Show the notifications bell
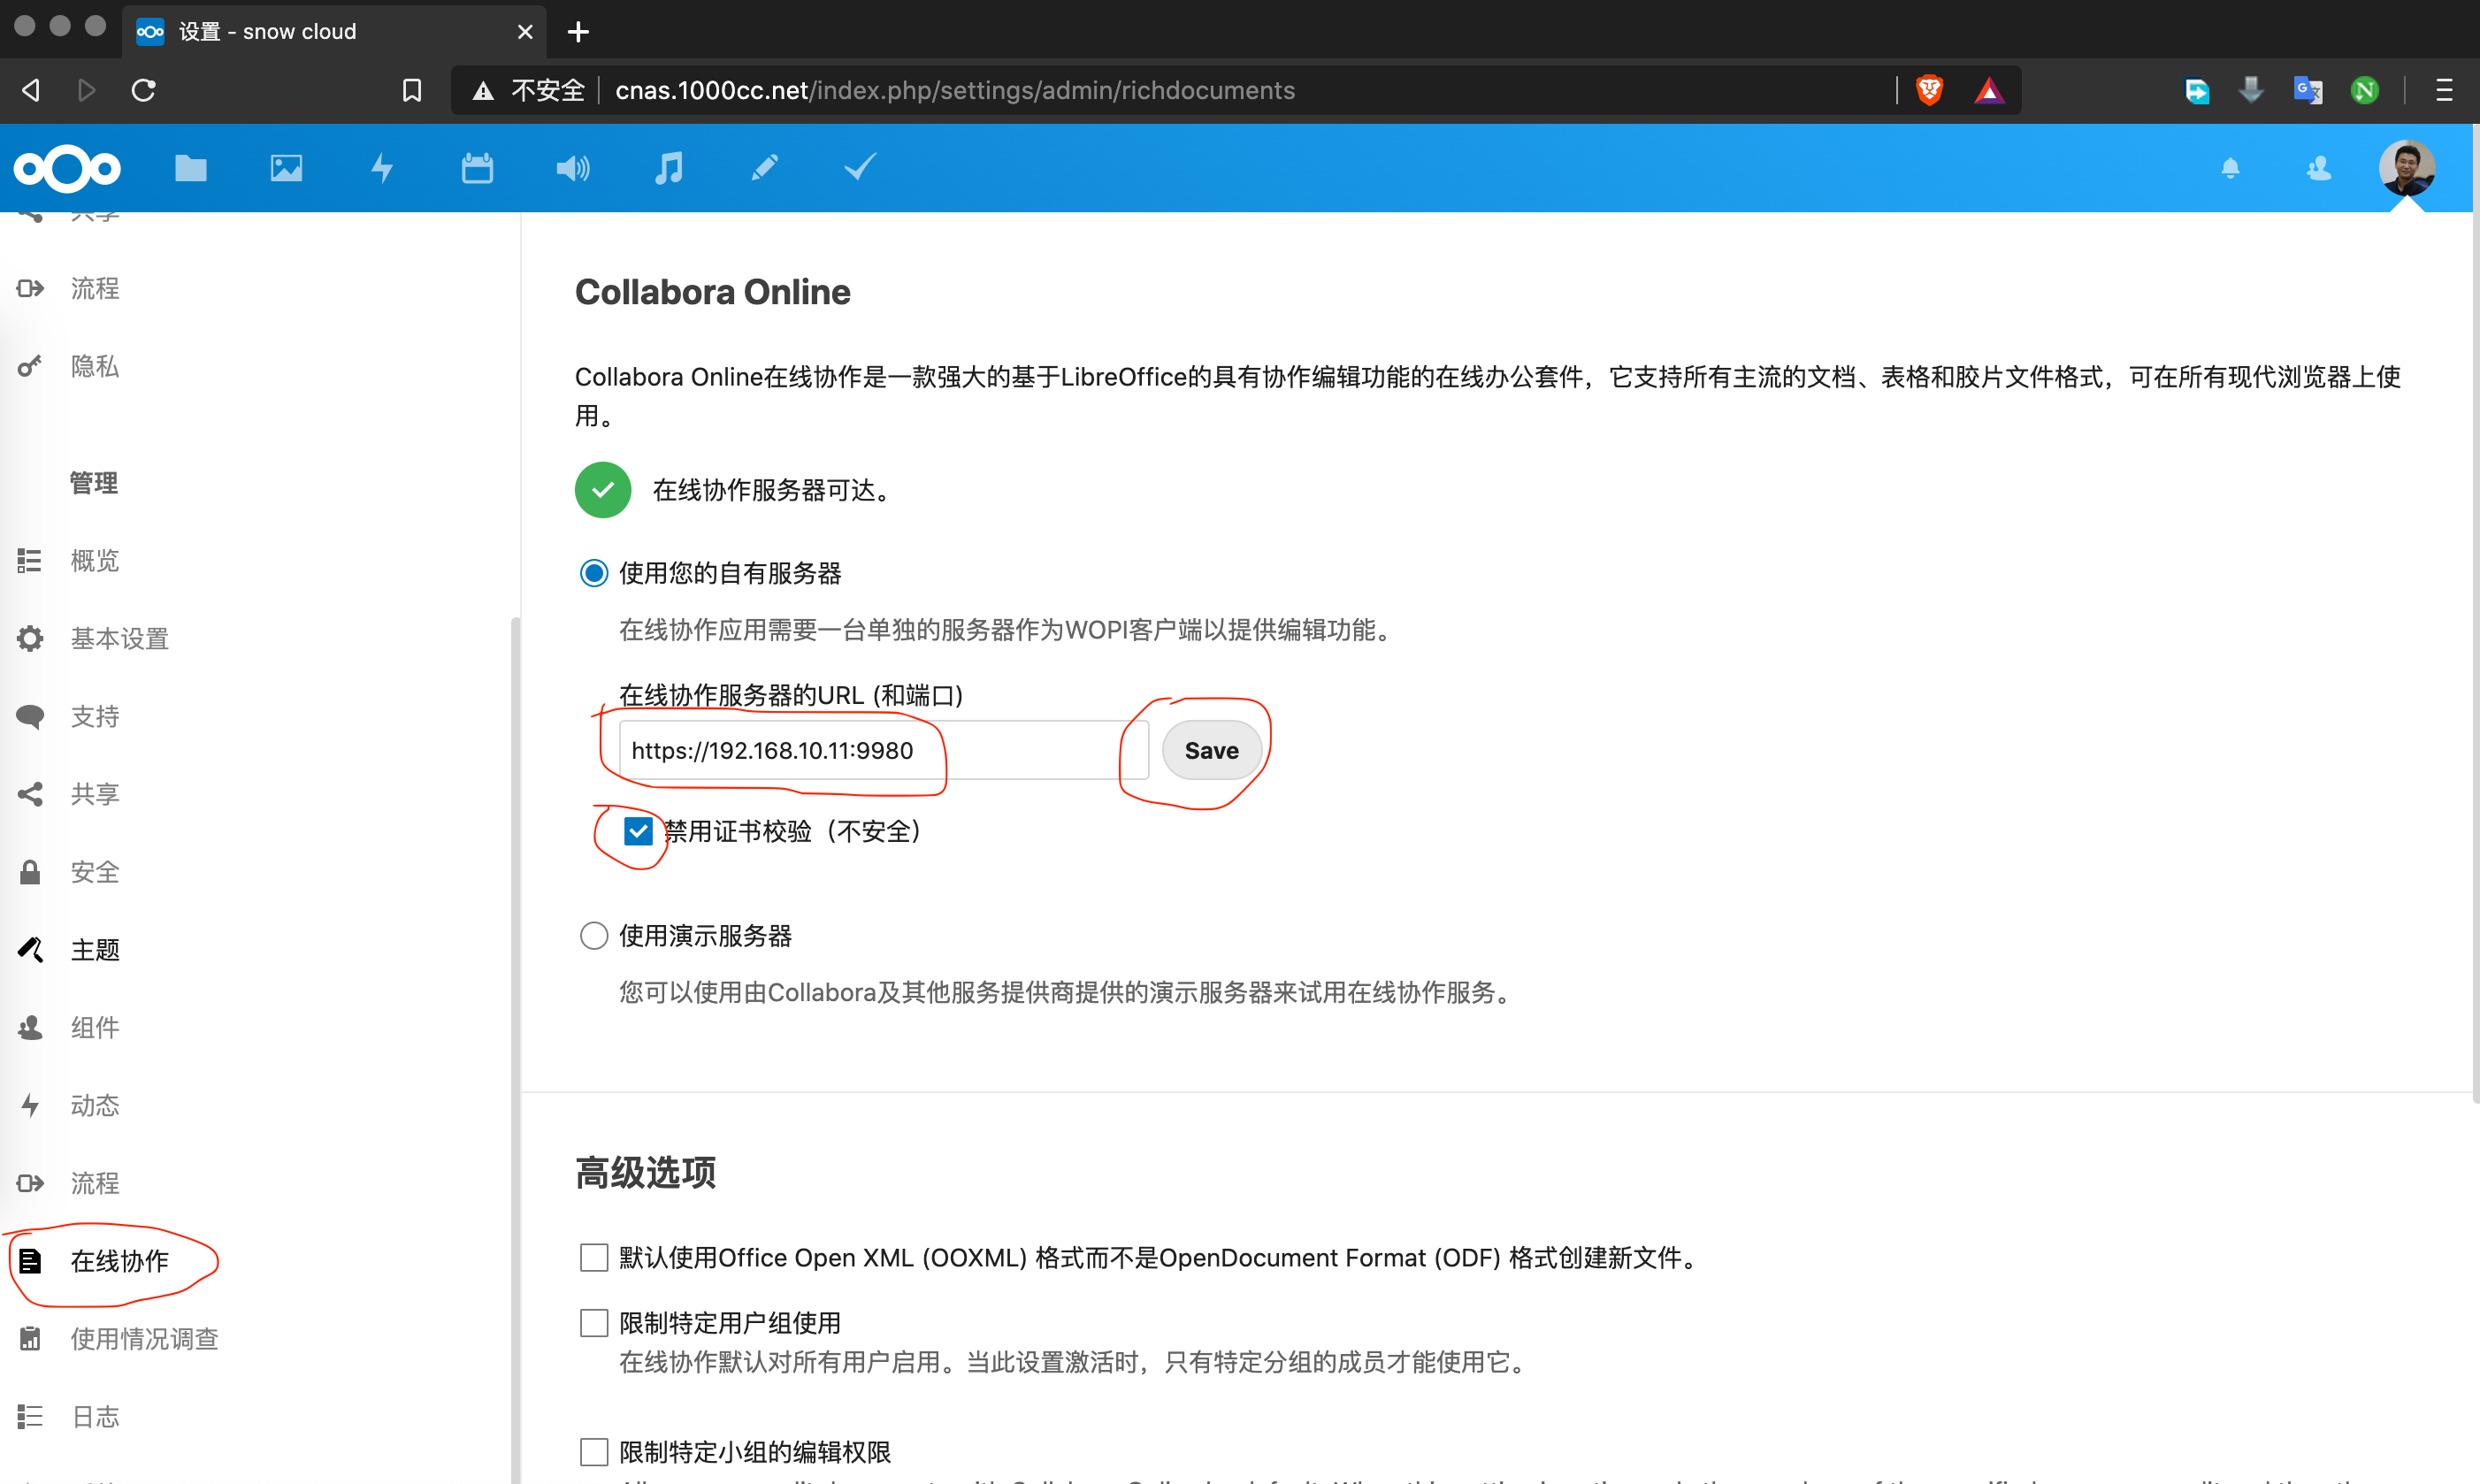This screenshot has height=1484, width=2480. click(2230, 168)
